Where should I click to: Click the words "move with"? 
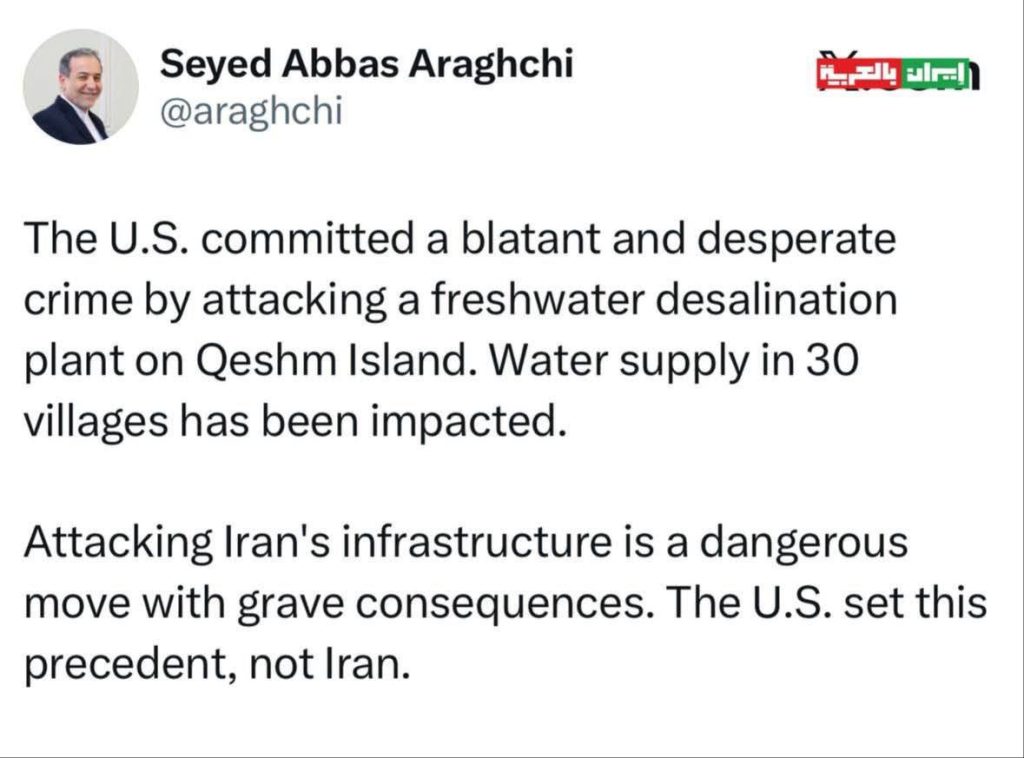pos(117,603)
